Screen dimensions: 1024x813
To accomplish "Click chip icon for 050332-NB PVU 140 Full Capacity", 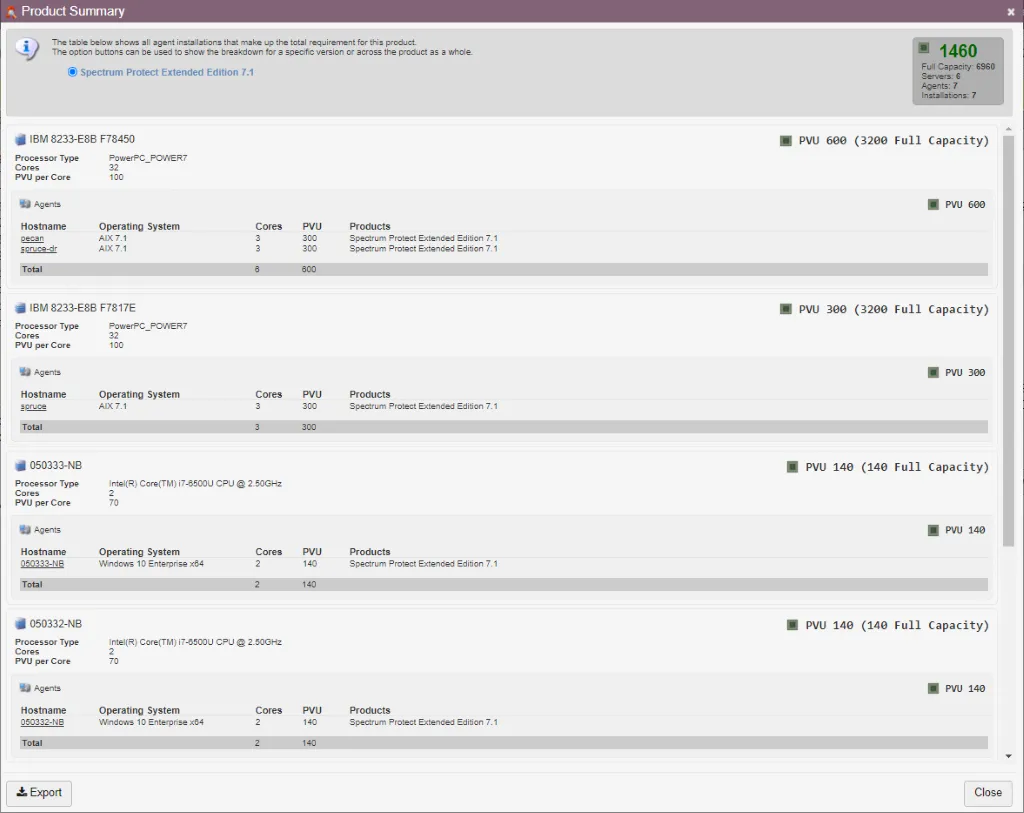I will [792, 625].
